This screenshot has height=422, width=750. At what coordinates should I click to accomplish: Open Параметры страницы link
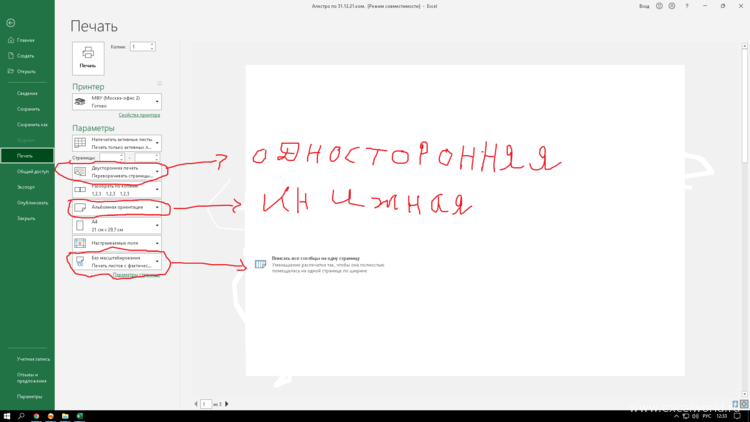click(136, 275)
